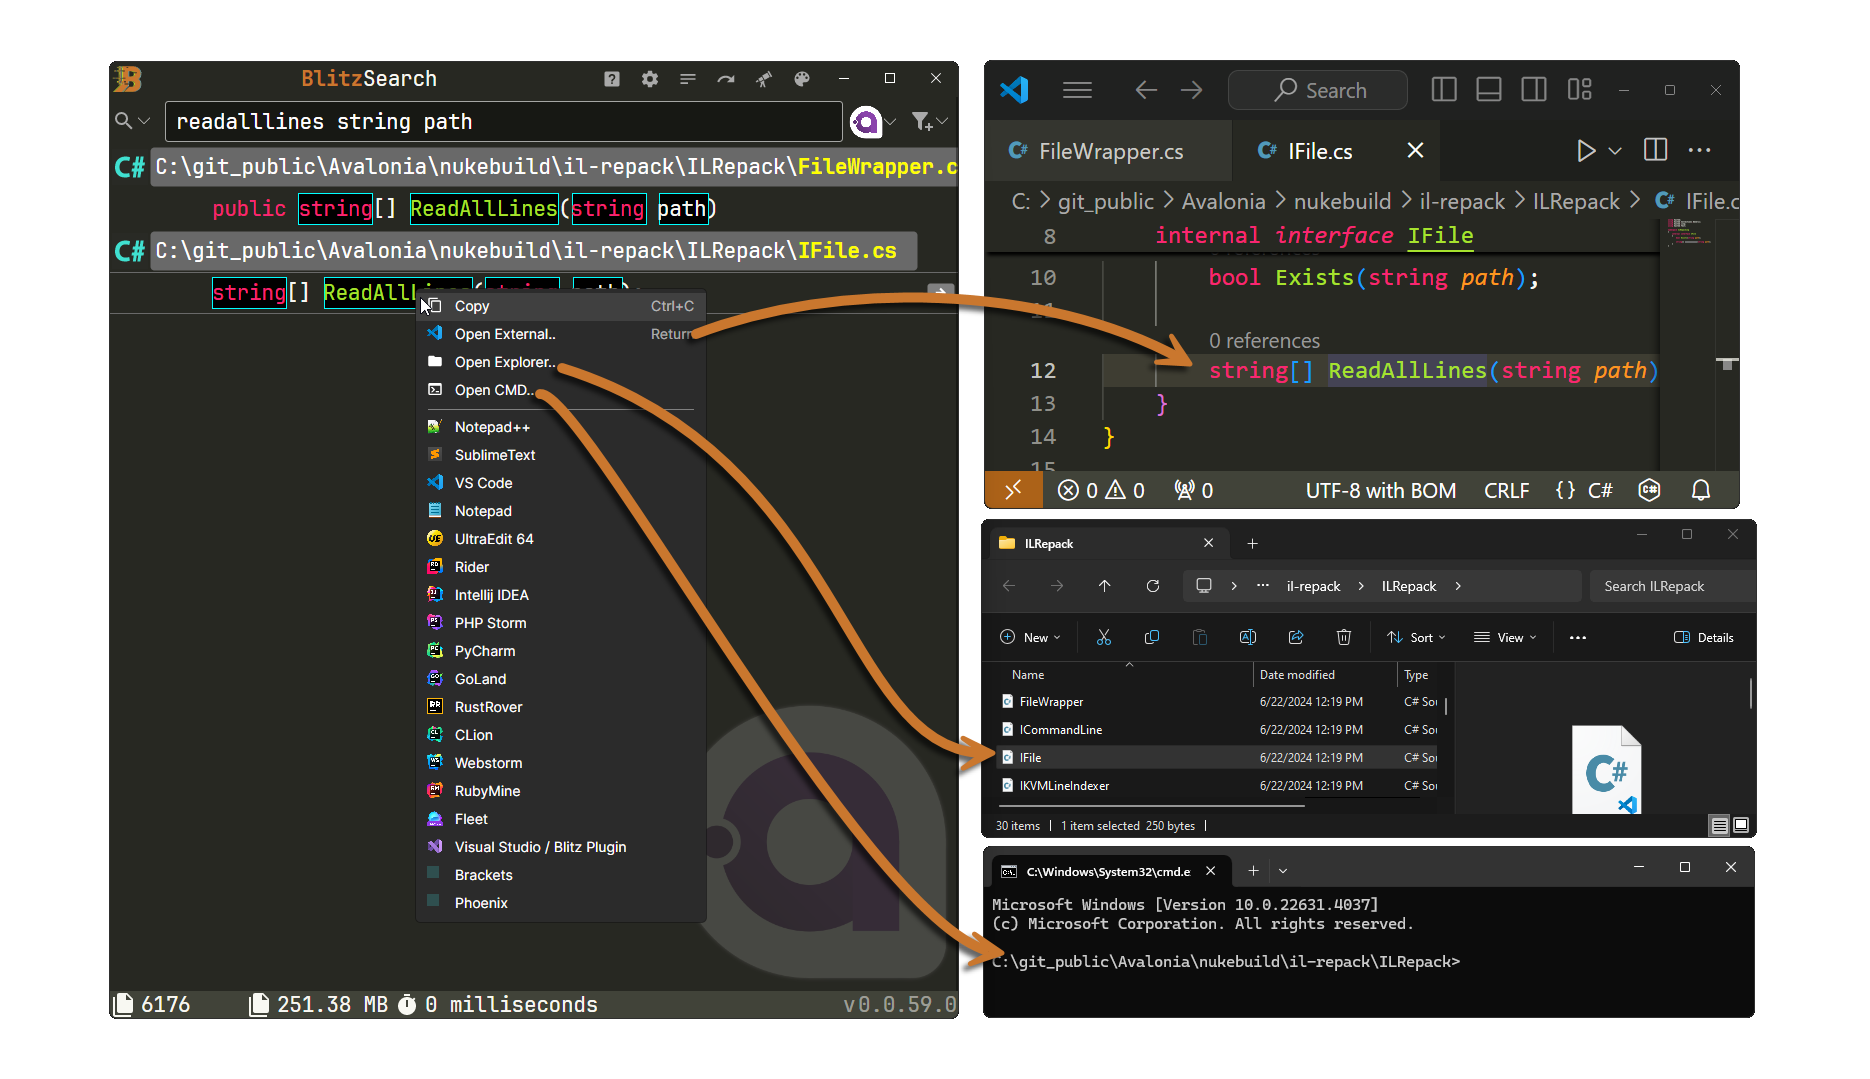Select the ICommandLine file in Explorer
1870x1079 pixels.
pos(1218,730)
